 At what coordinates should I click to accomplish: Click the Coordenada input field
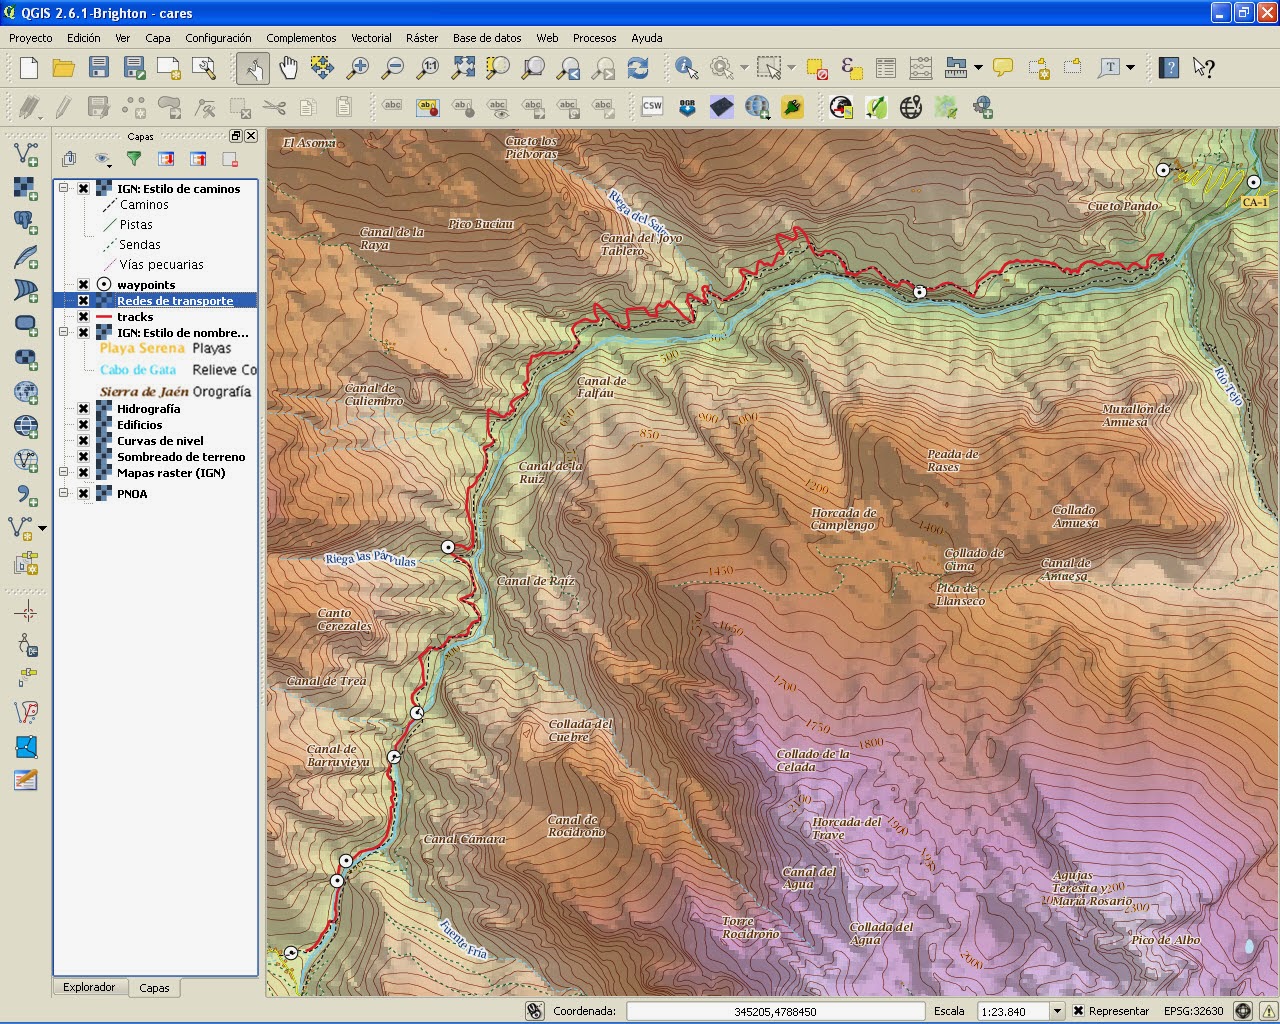(x=775, y=1011)
